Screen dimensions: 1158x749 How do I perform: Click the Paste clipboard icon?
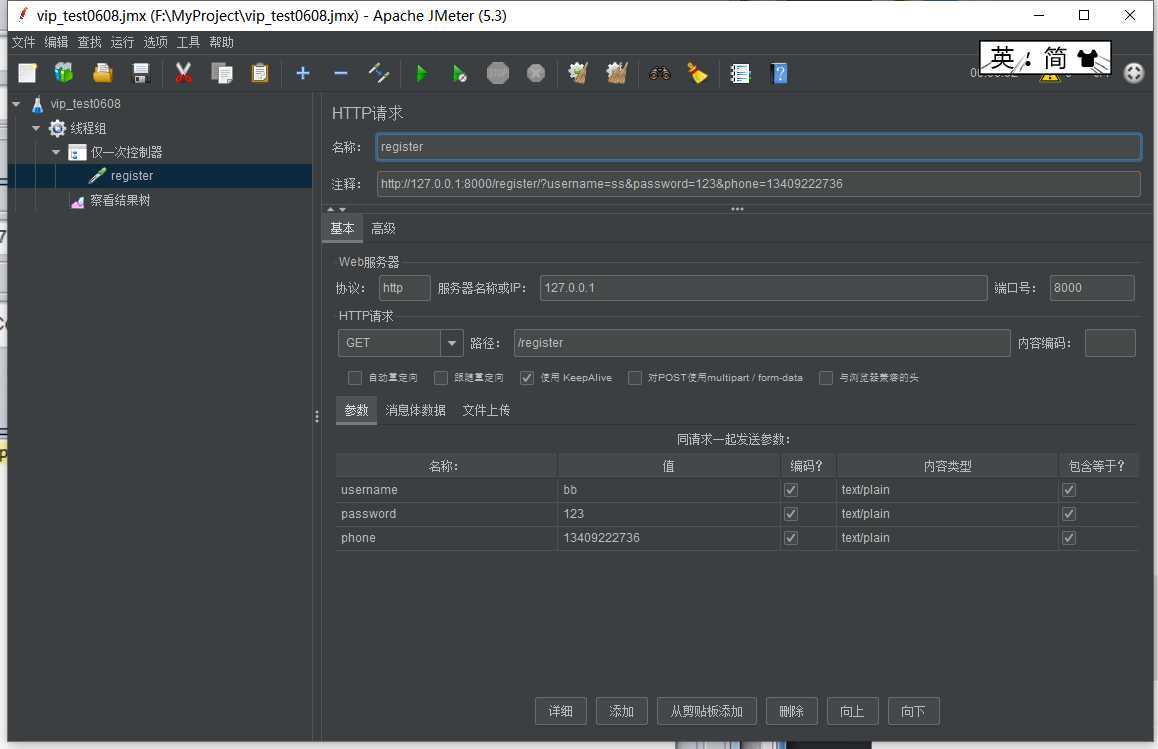click(x=260, y=73)
